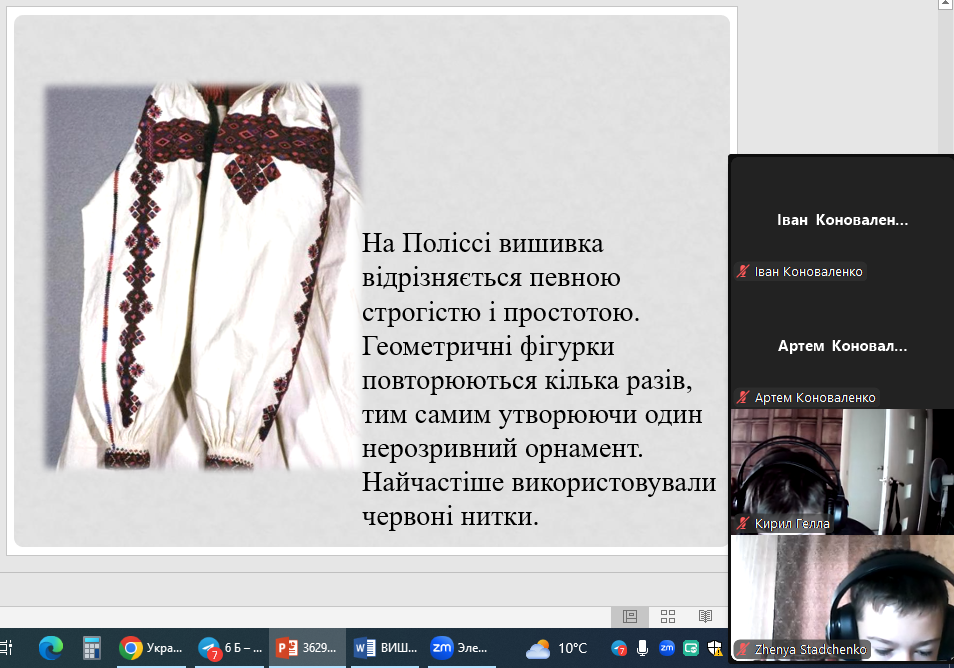Open the Calculator app in the taskbar
954x668 pixels.
tap(91, 648)
